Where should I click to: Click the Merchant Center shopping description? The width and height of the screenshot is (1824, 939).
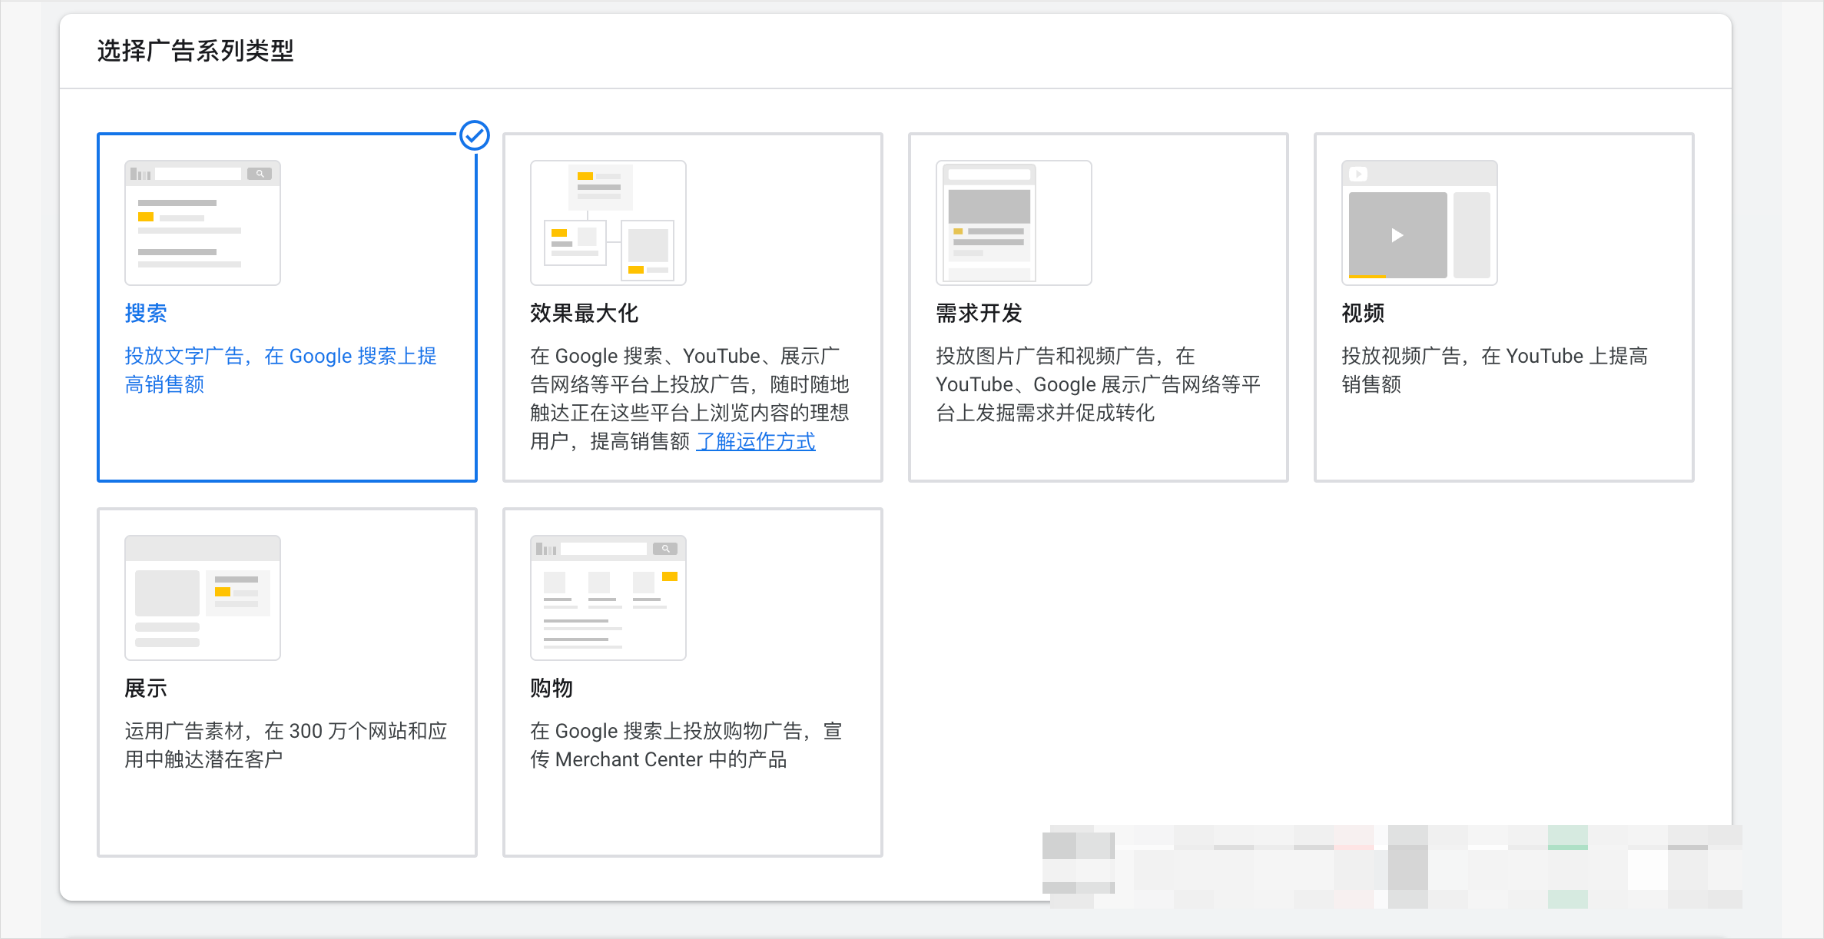tap(686, 745)
